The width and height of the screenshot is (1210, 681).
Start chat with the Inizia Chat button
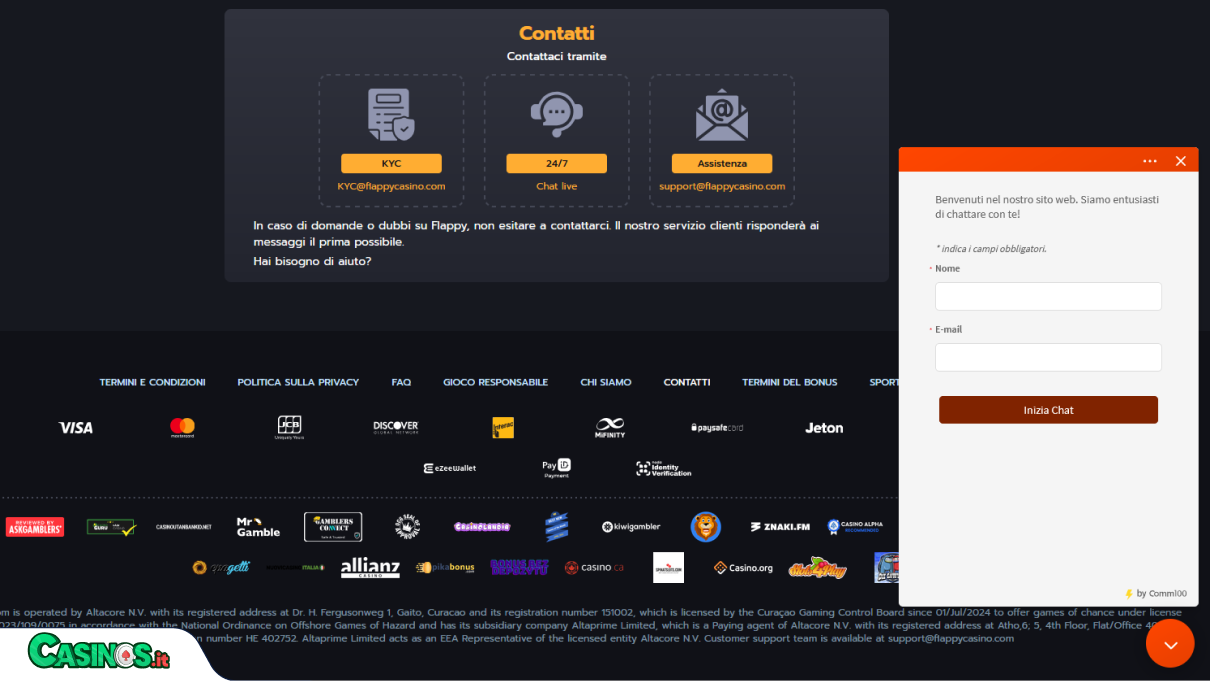(1048, 410)
